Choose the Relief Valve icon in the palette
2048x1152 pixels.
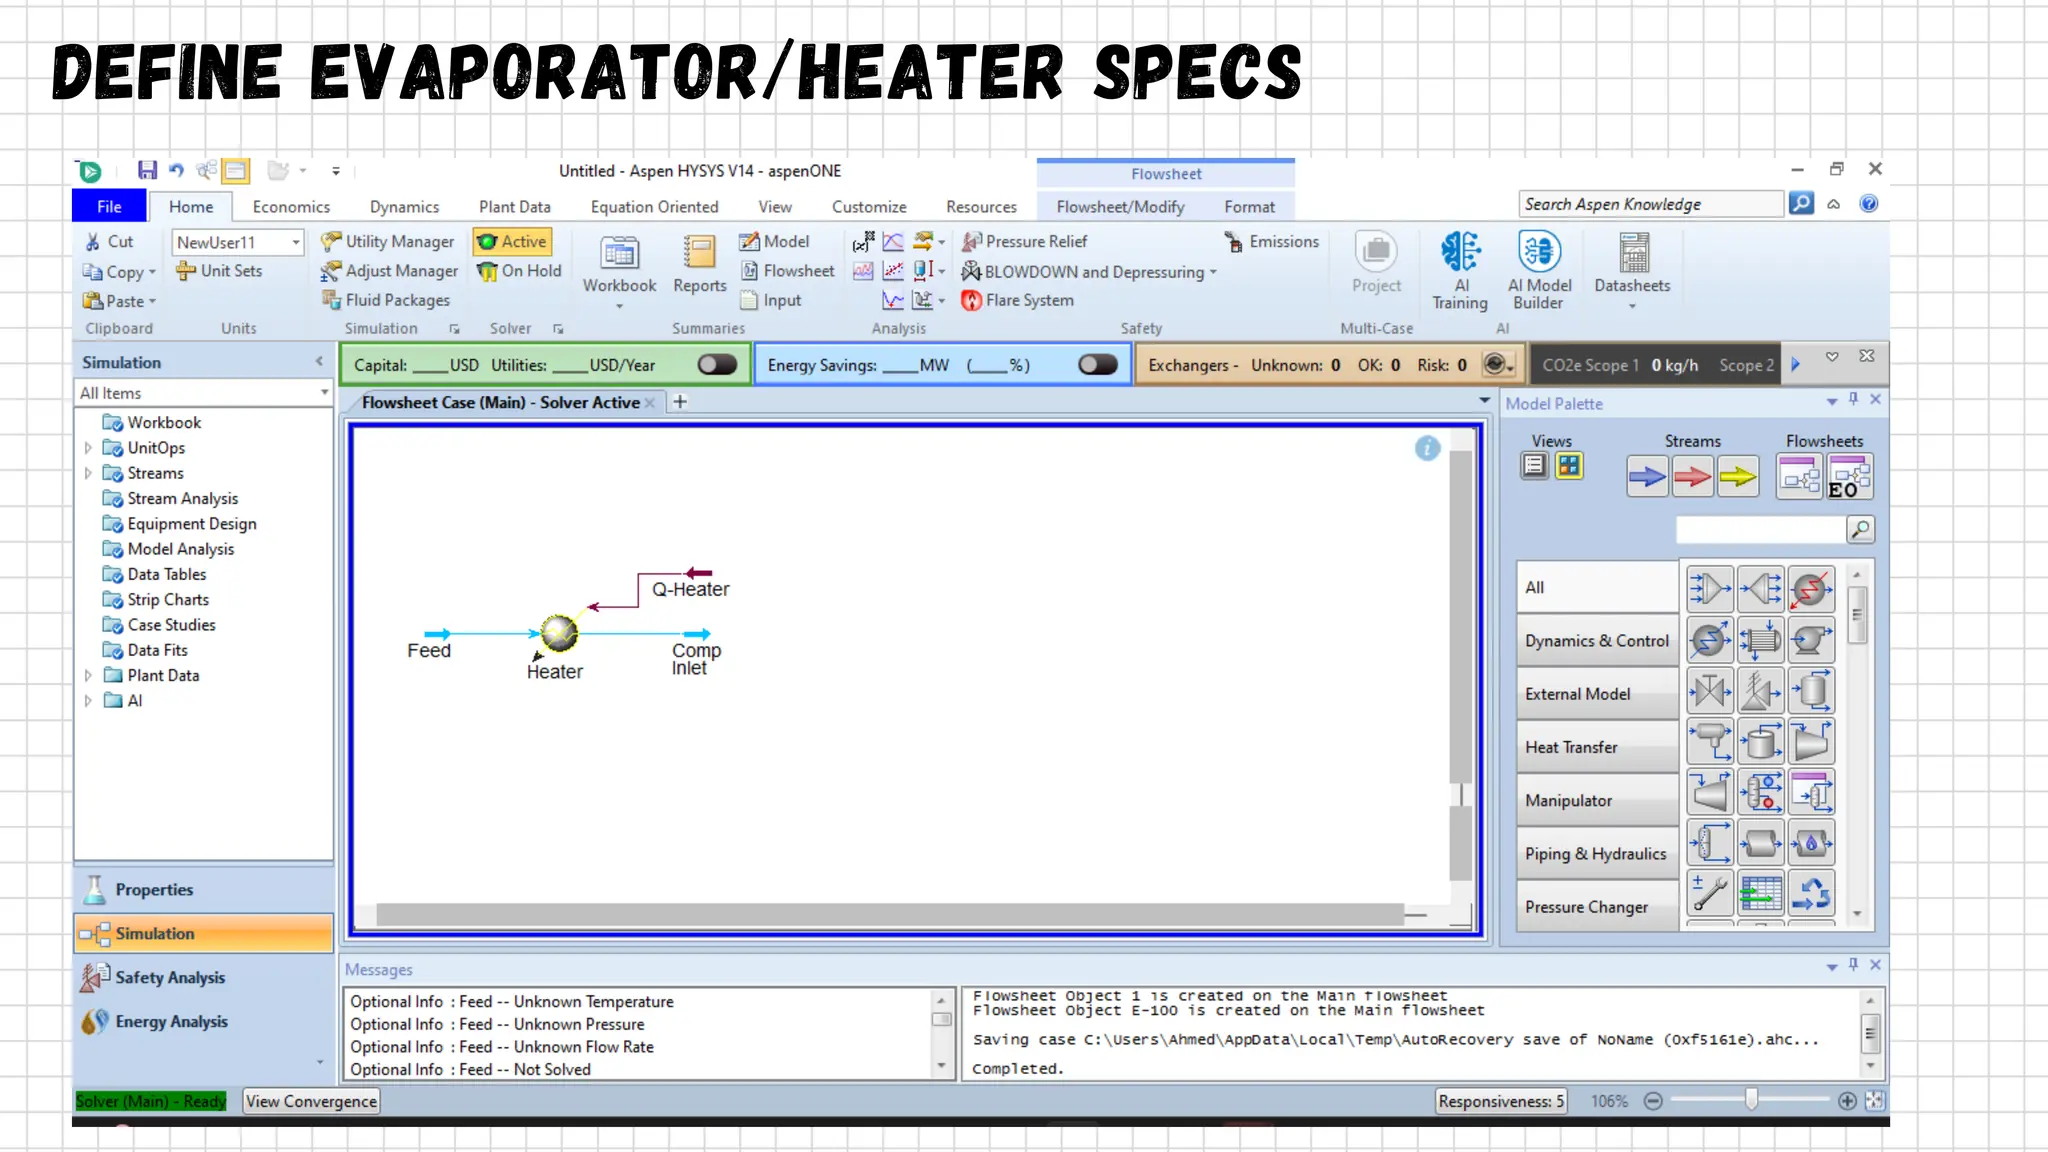click(x=1760, y=691)
